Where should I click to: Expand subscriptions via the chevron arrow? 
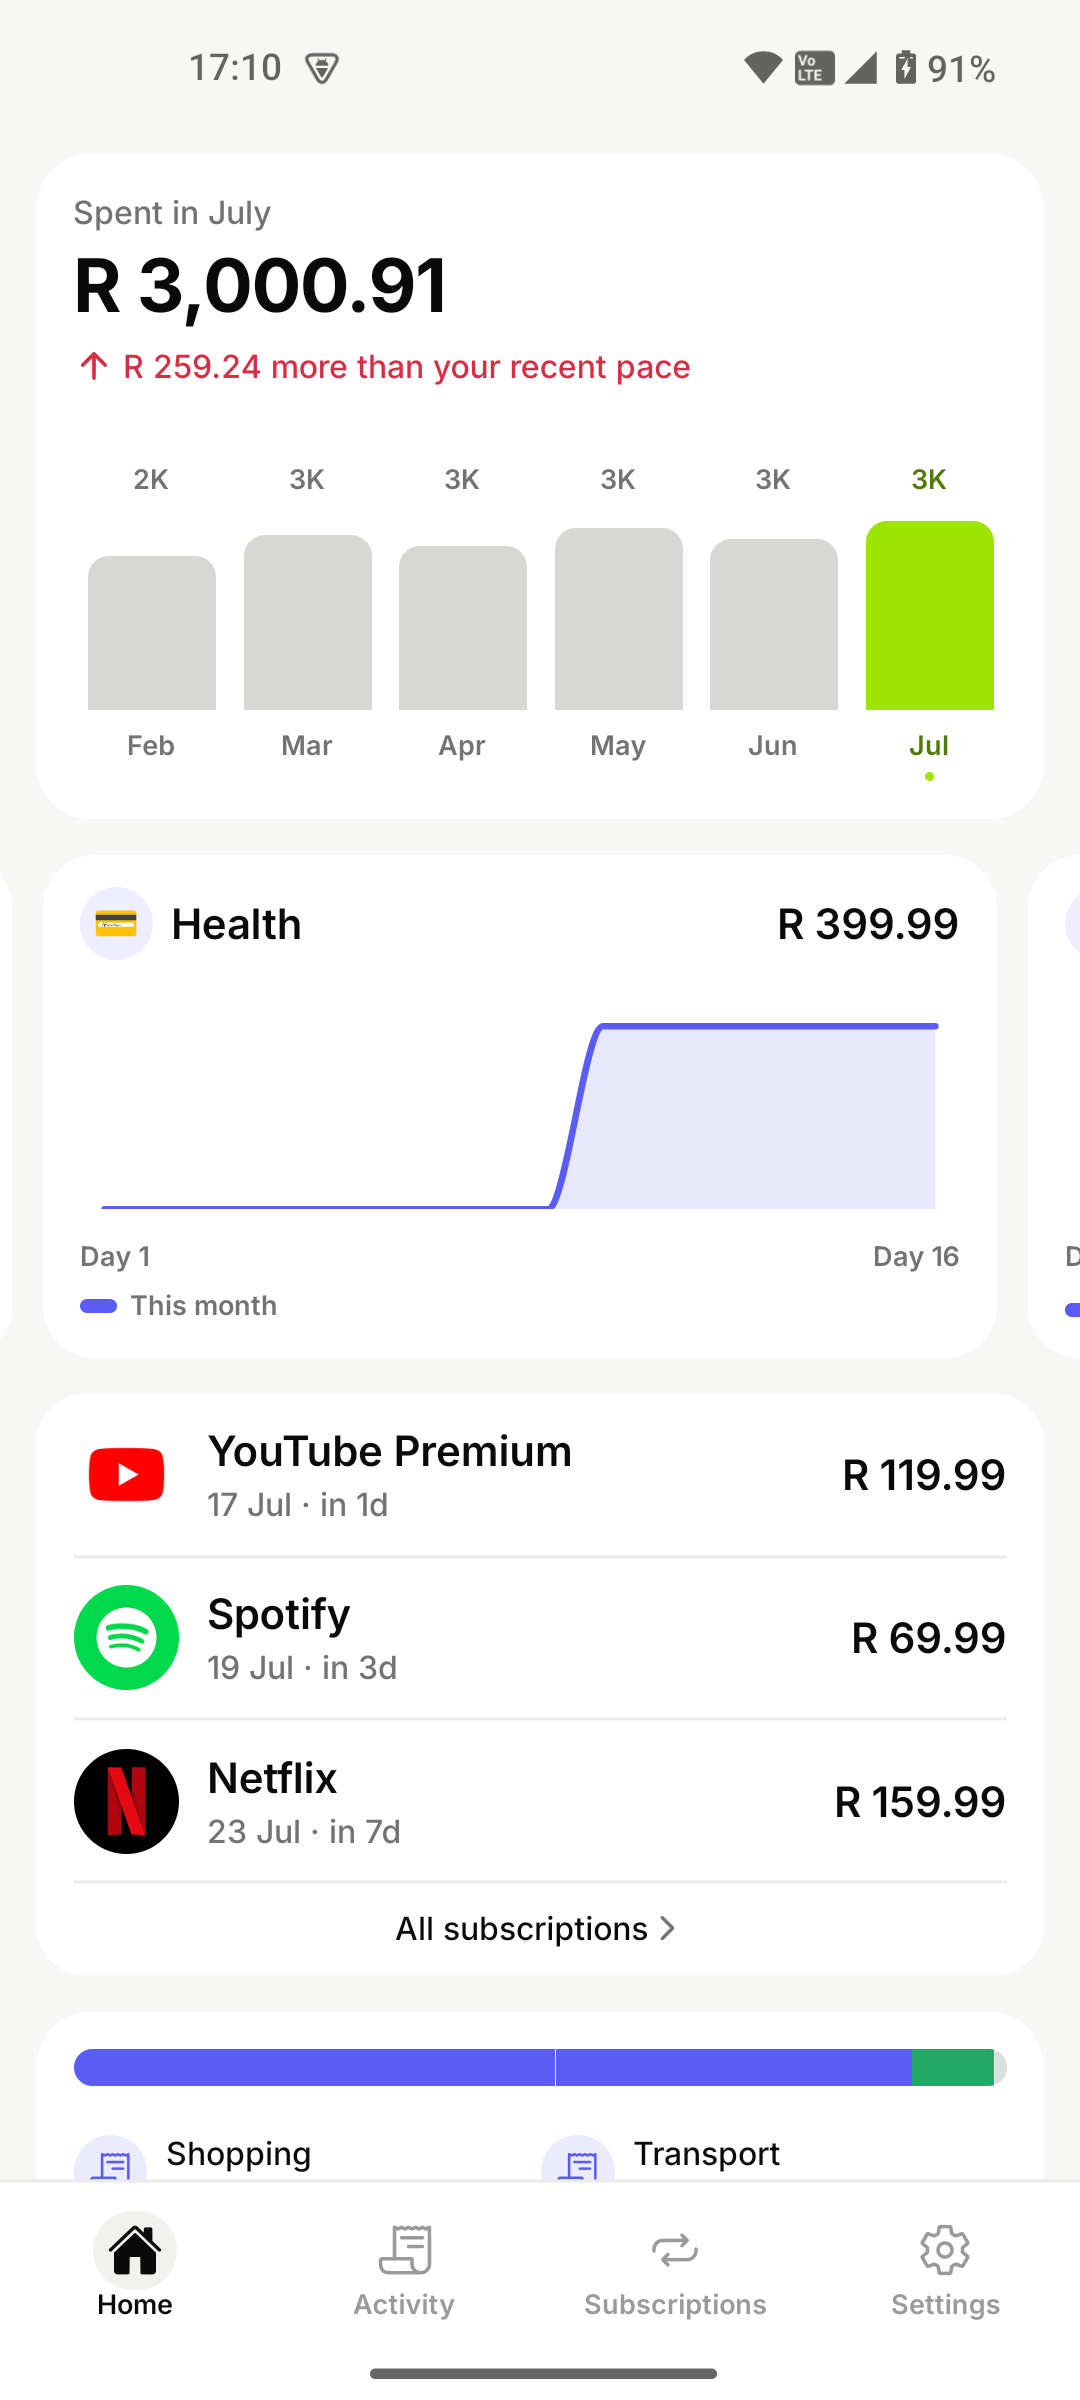(668, 1928)
